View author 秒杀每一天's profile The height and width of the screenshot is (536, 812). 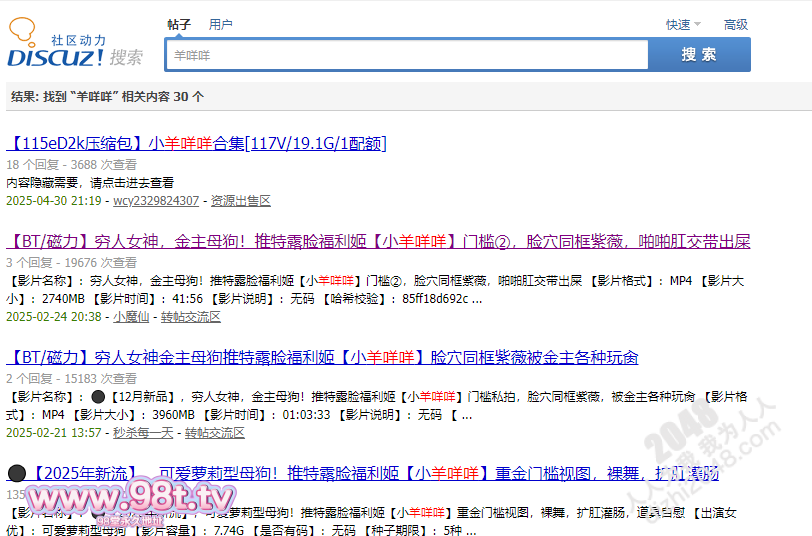point(144,433)
